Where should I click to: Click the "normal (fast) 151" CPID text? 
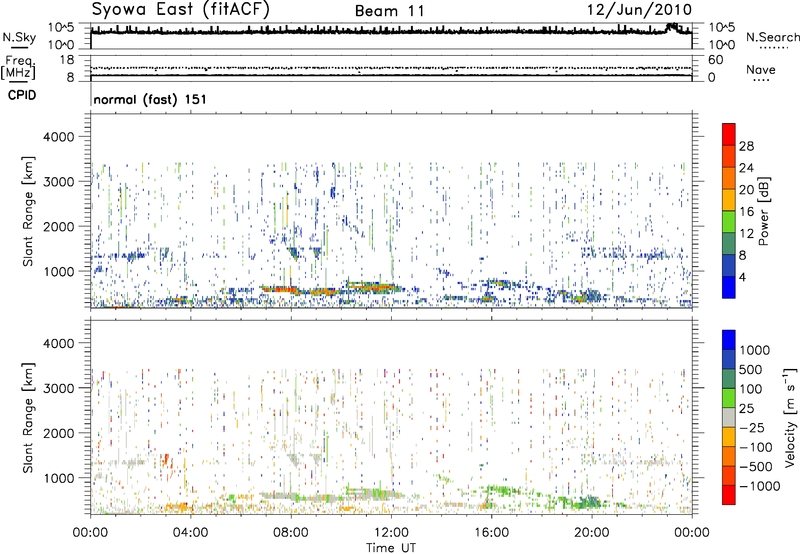[x=150, y=99]
